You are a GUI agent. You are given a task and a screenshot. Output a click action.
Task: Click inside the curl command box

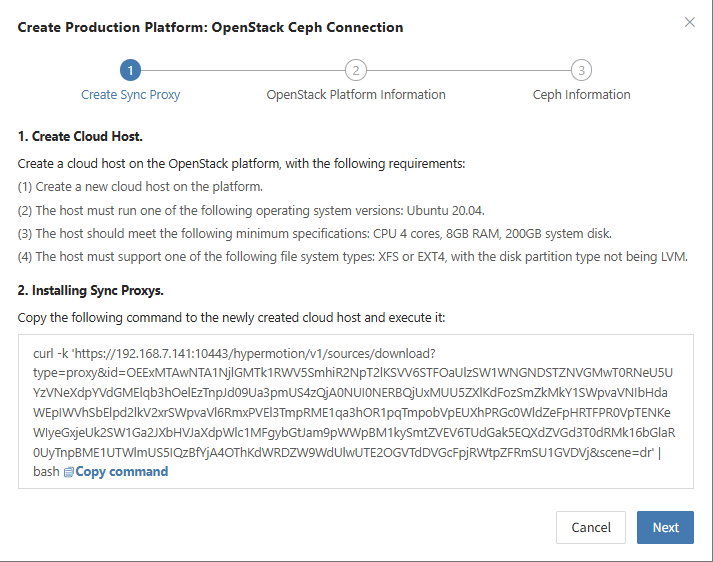(x=356, y=411)
